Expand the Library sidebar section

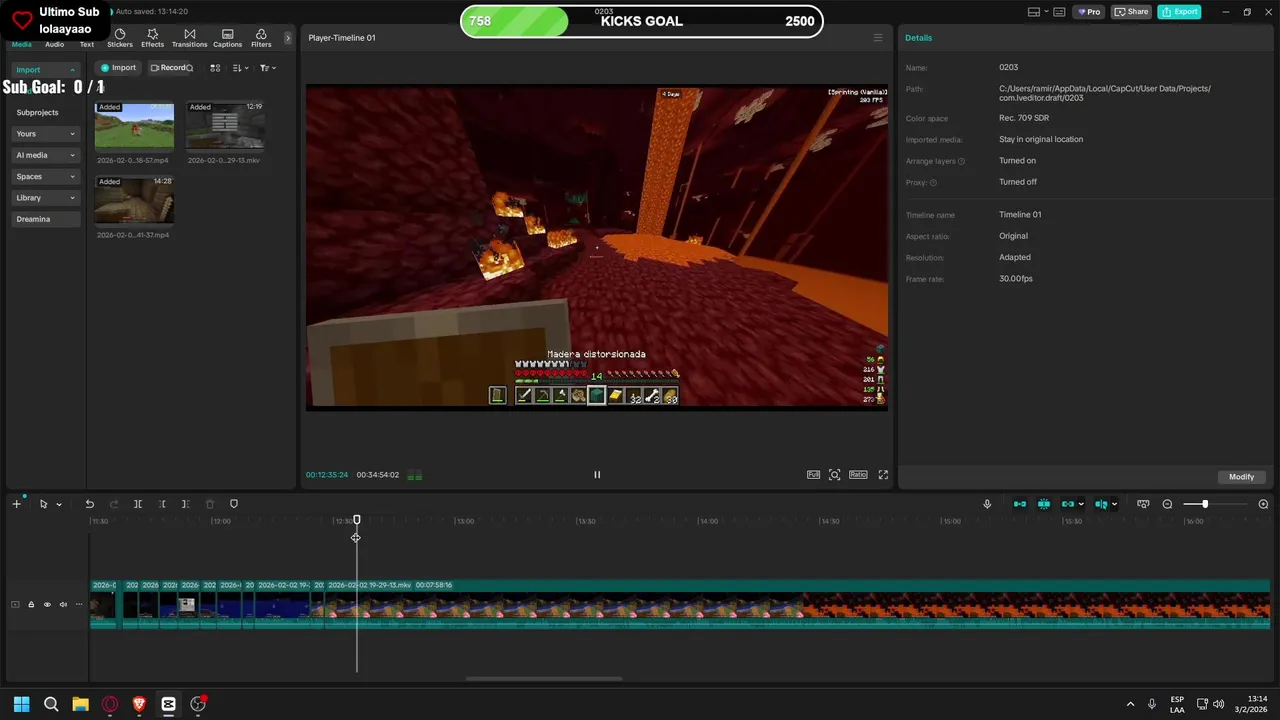(x=45, y=198)
